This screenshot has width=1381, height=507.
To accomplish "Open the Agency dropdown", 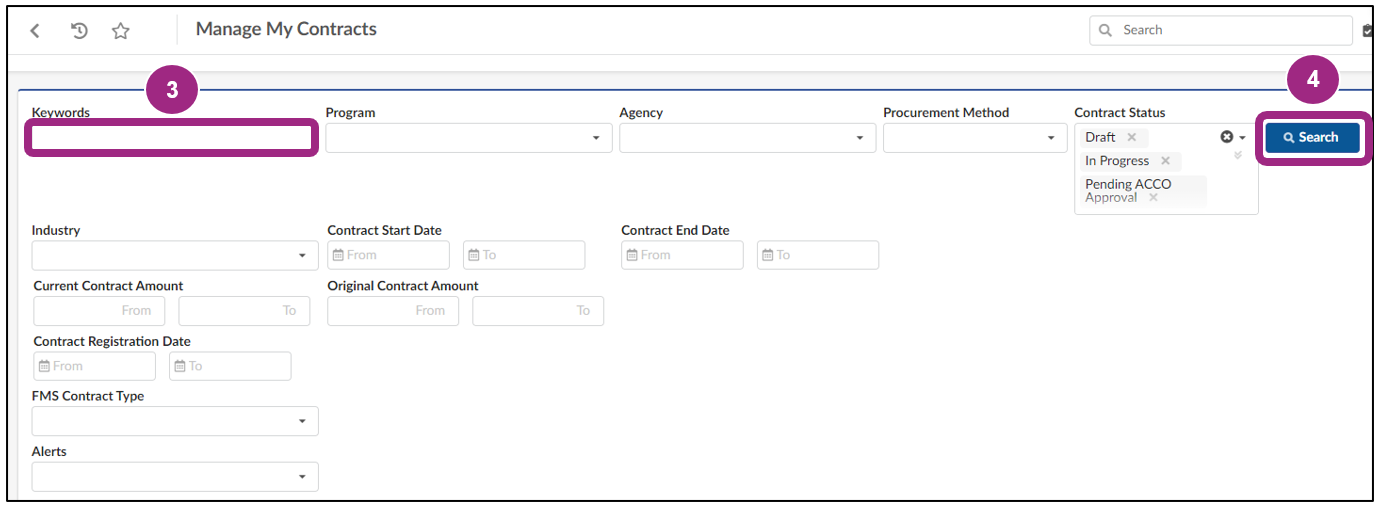I will [x=748, y=138].
